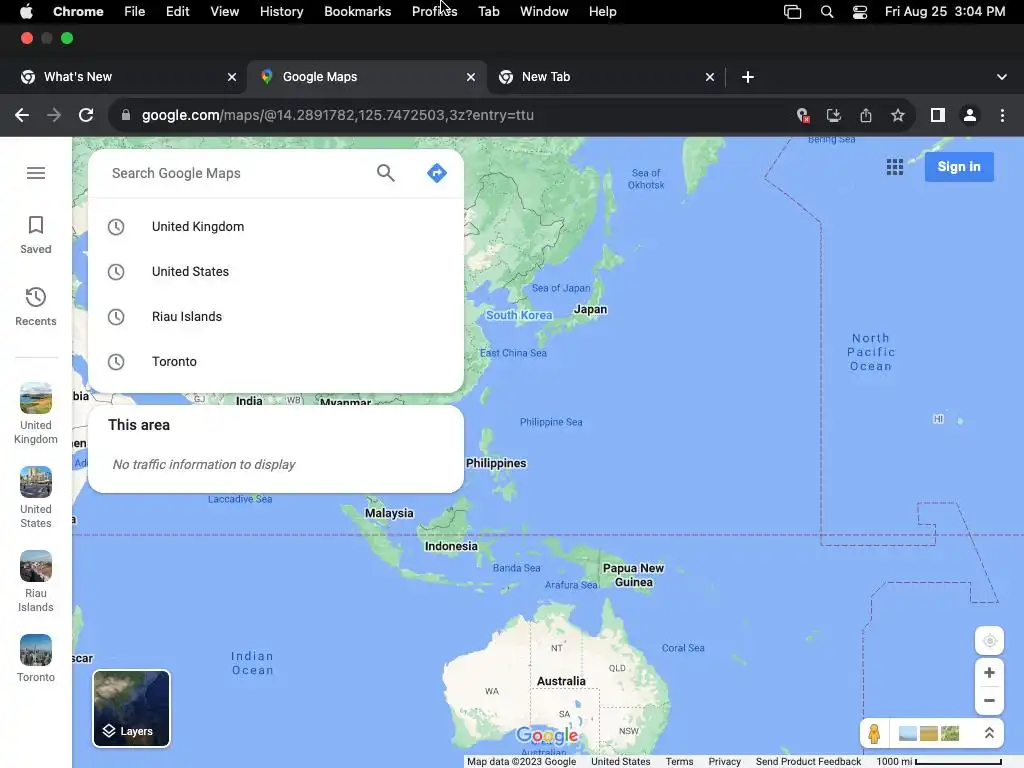The width and height of the screenshot is (1024, 768).
Task: Bookmark this page with the star
Action: (x=898, y=116)
